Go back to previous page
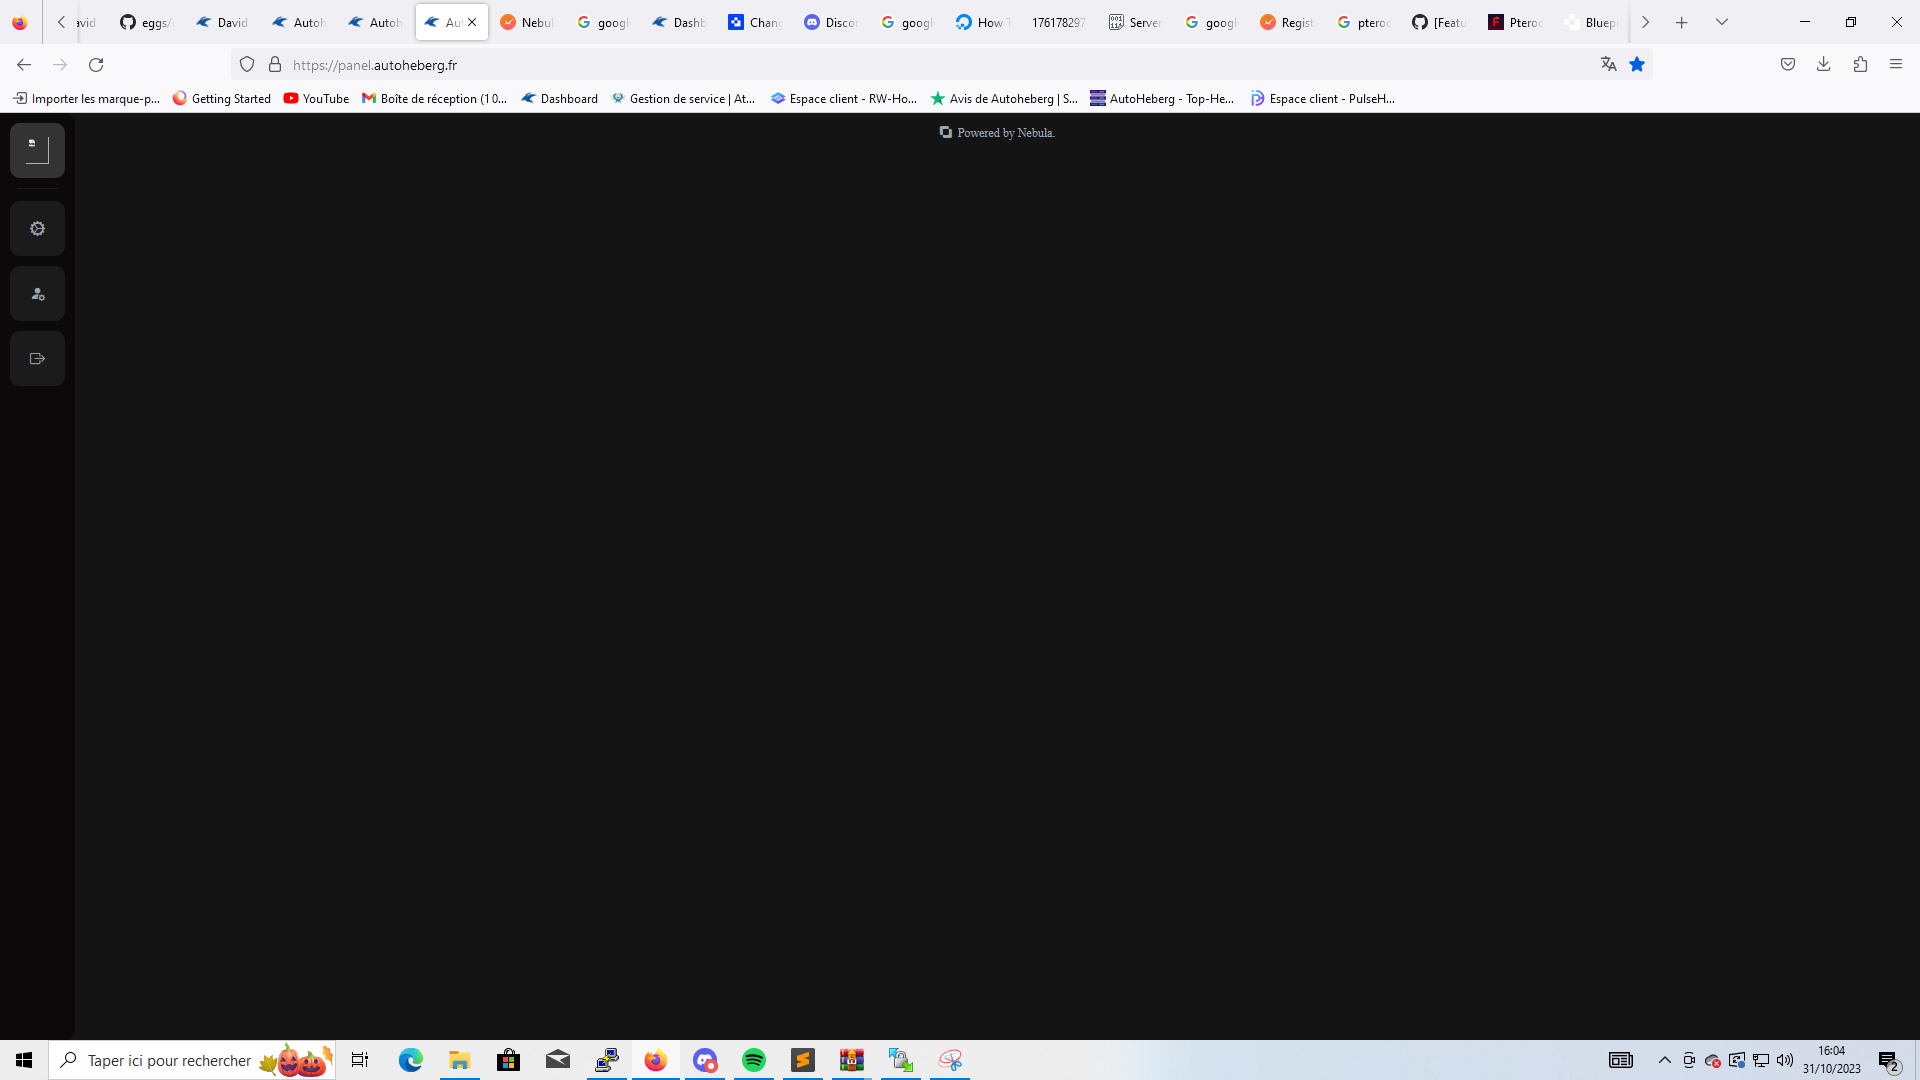Screen dimensions: 1920x1080 tap(24, 65)
